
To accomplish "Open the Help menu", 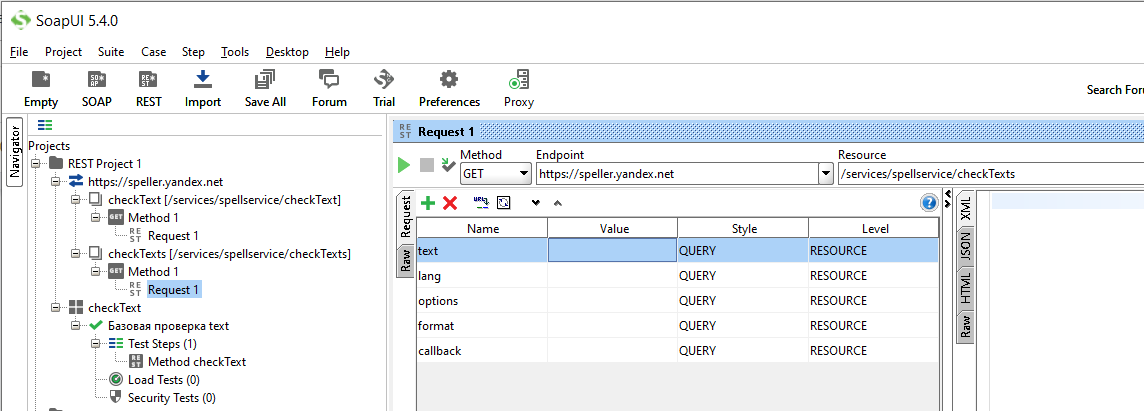I will (x=337, y=52).
